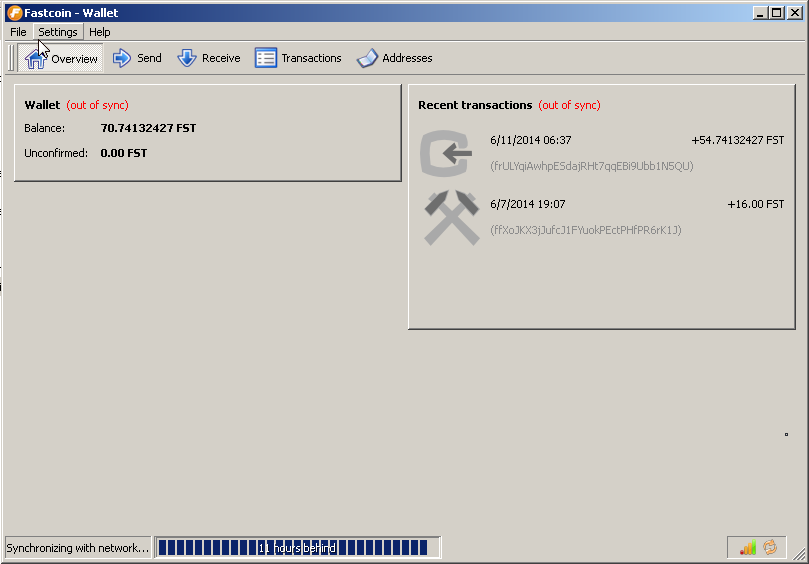Select the 6/11/2014 06:37 transaction date

(530, 140)
